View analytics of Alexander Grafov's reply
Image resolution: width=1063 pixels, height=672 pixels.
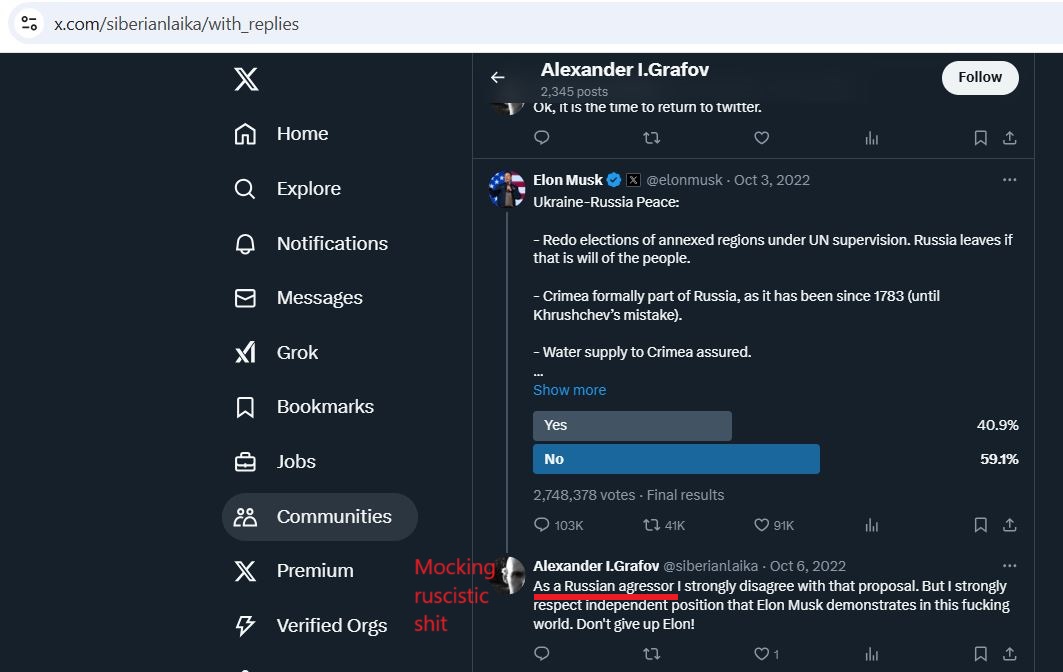872,654
